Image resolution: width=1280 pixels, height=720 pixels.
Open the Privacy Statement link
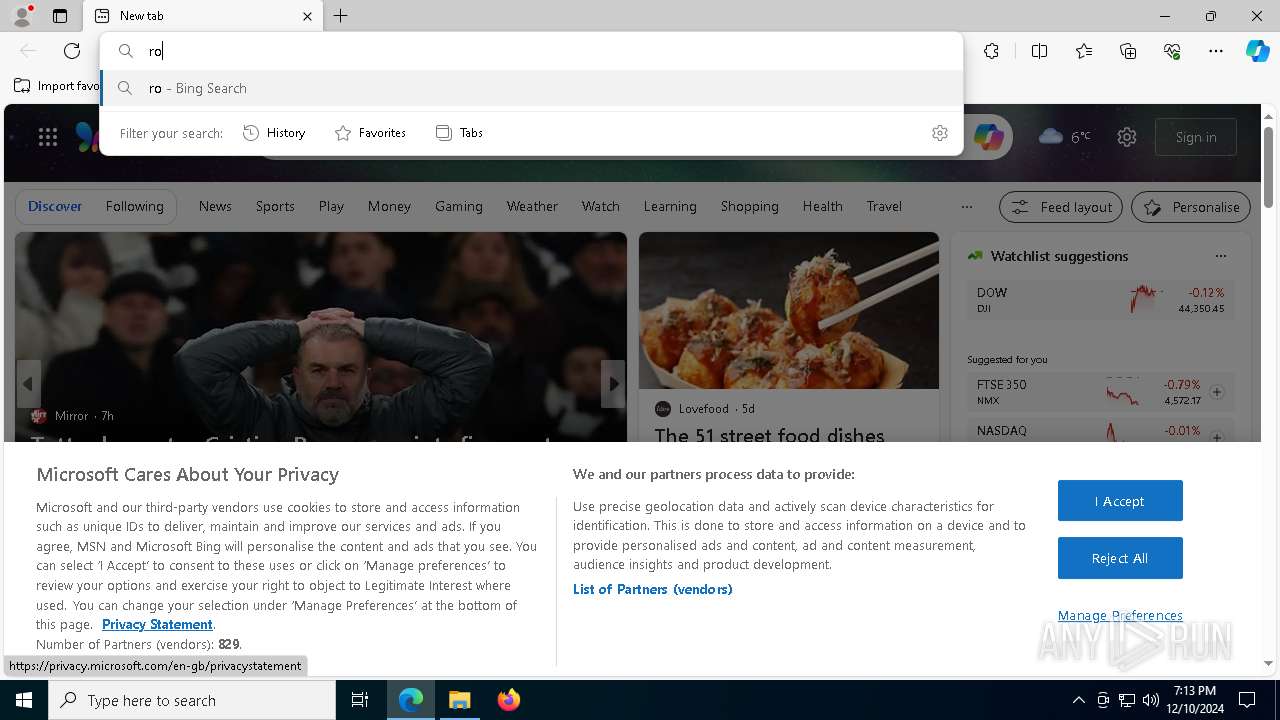coord(157,624)
